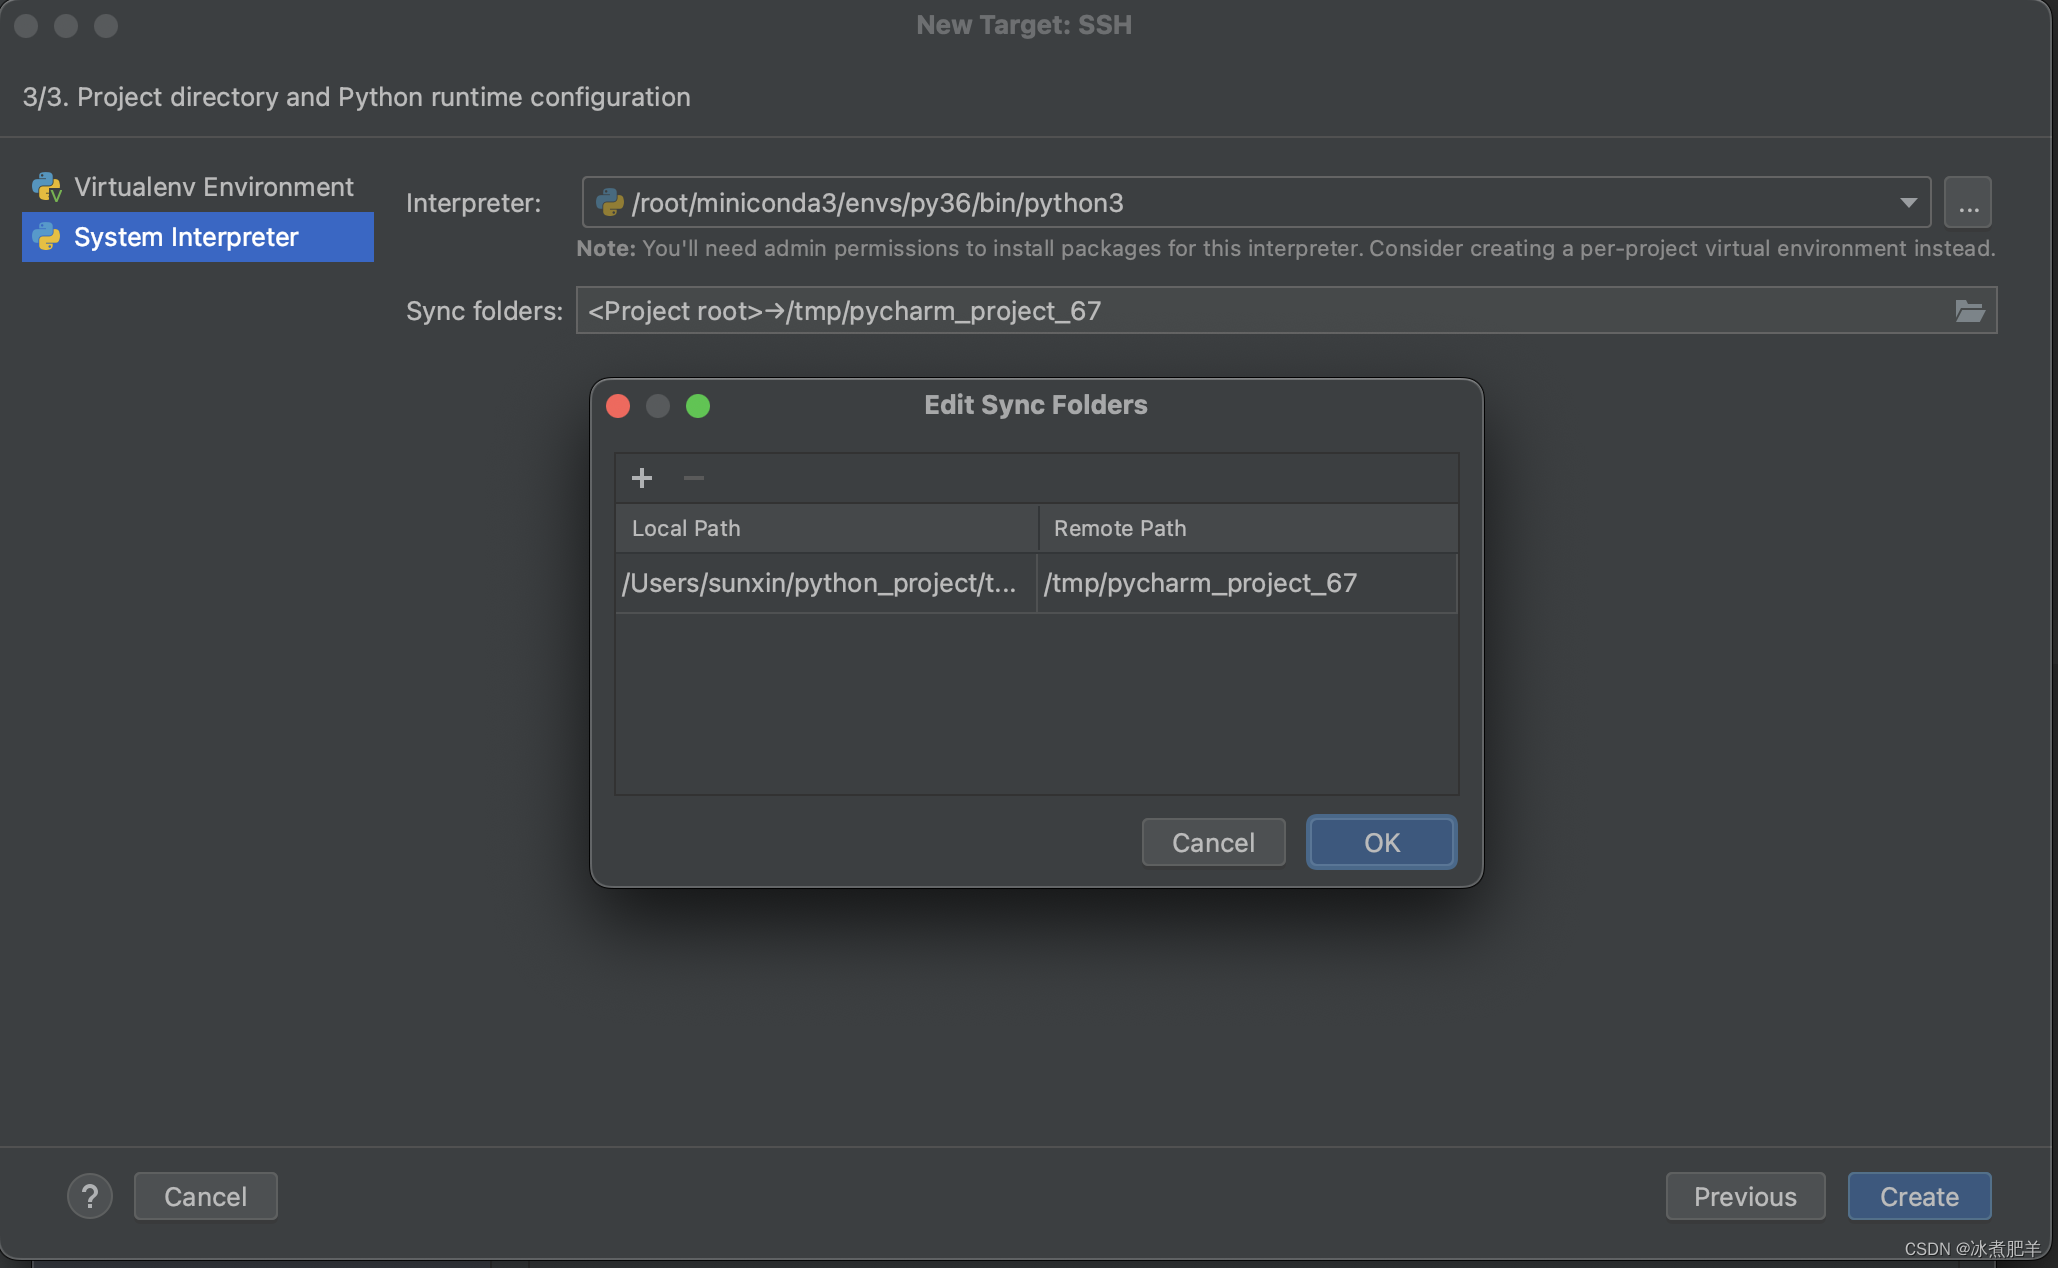
Task: Select System Interpreter in sidebar
Action: [x=186, y=237]
